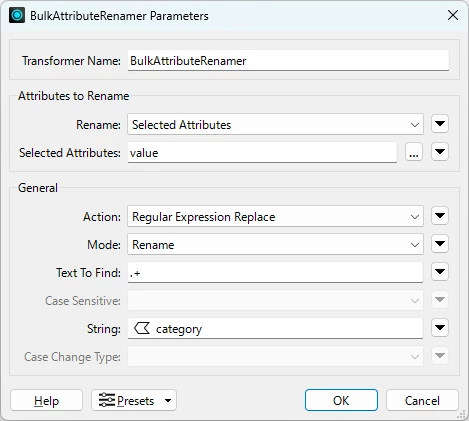
Task: Expand the Action dropdown showing Regular Expression Replace
Action: [275, 216]
